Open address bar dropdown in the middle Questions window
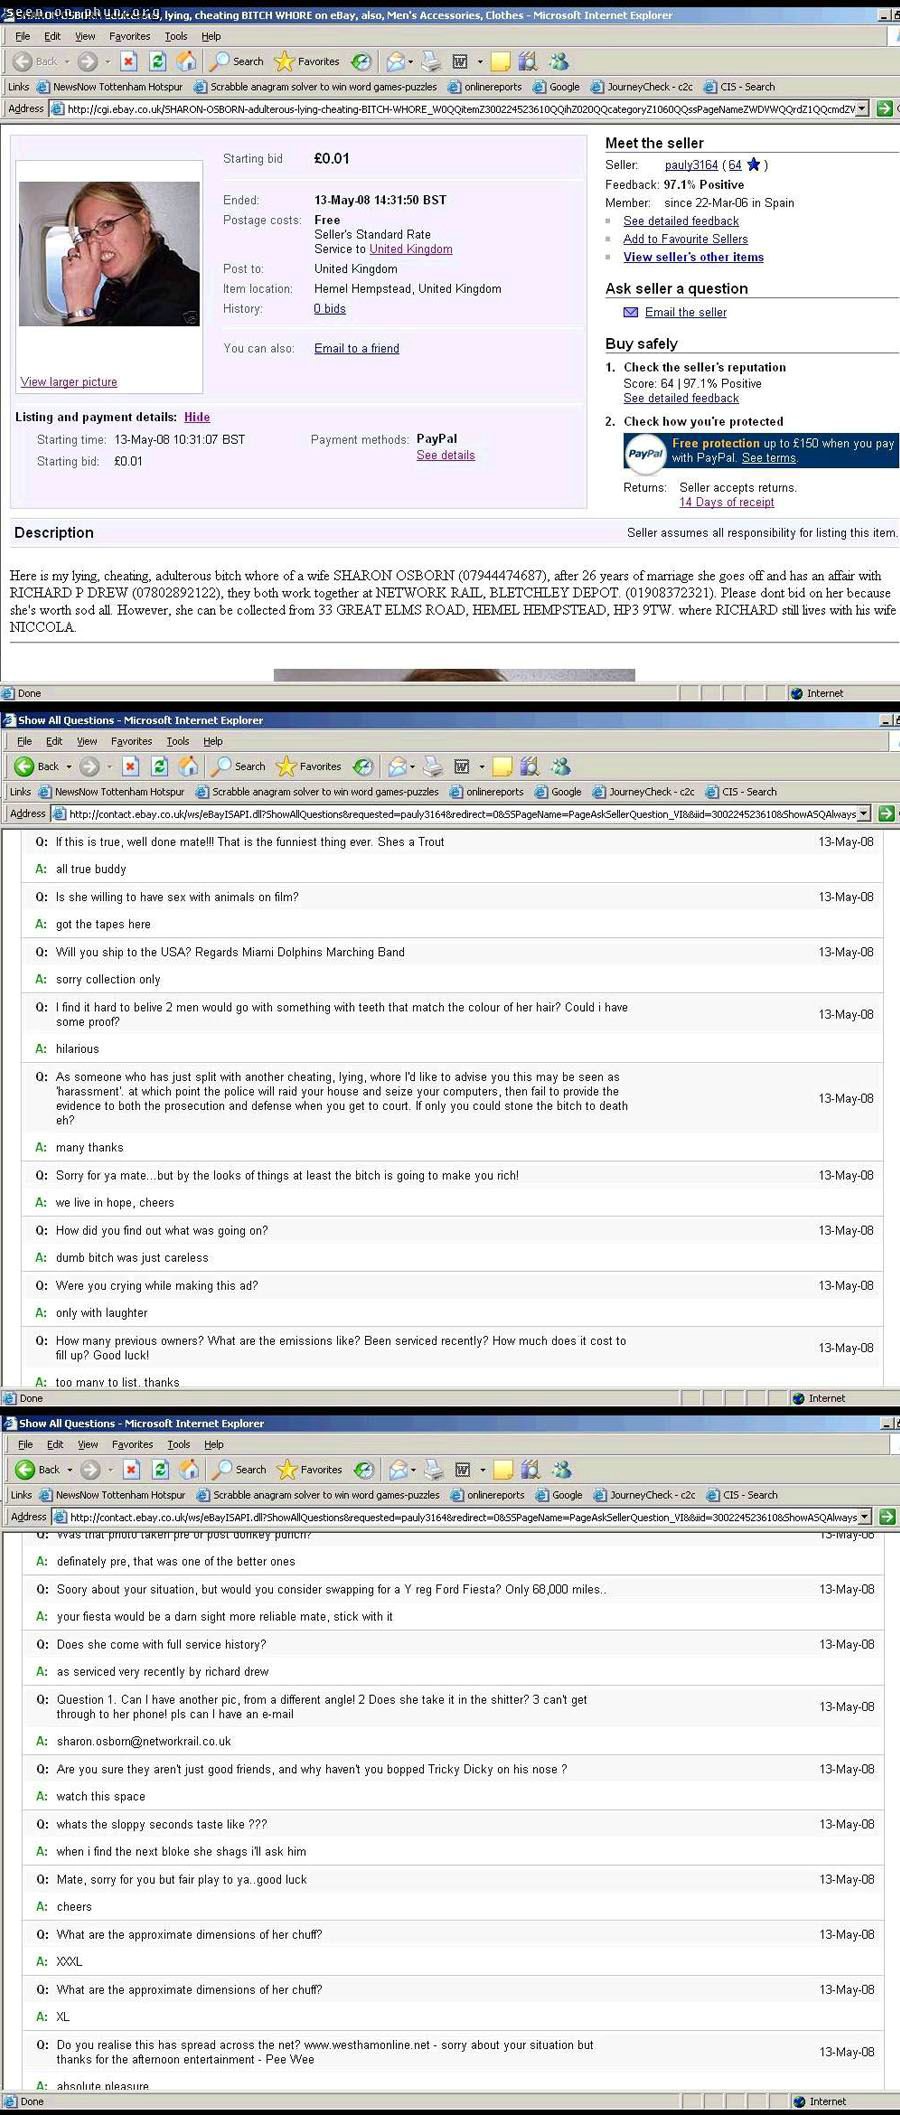900x2115 pixels. pos(864,813)
